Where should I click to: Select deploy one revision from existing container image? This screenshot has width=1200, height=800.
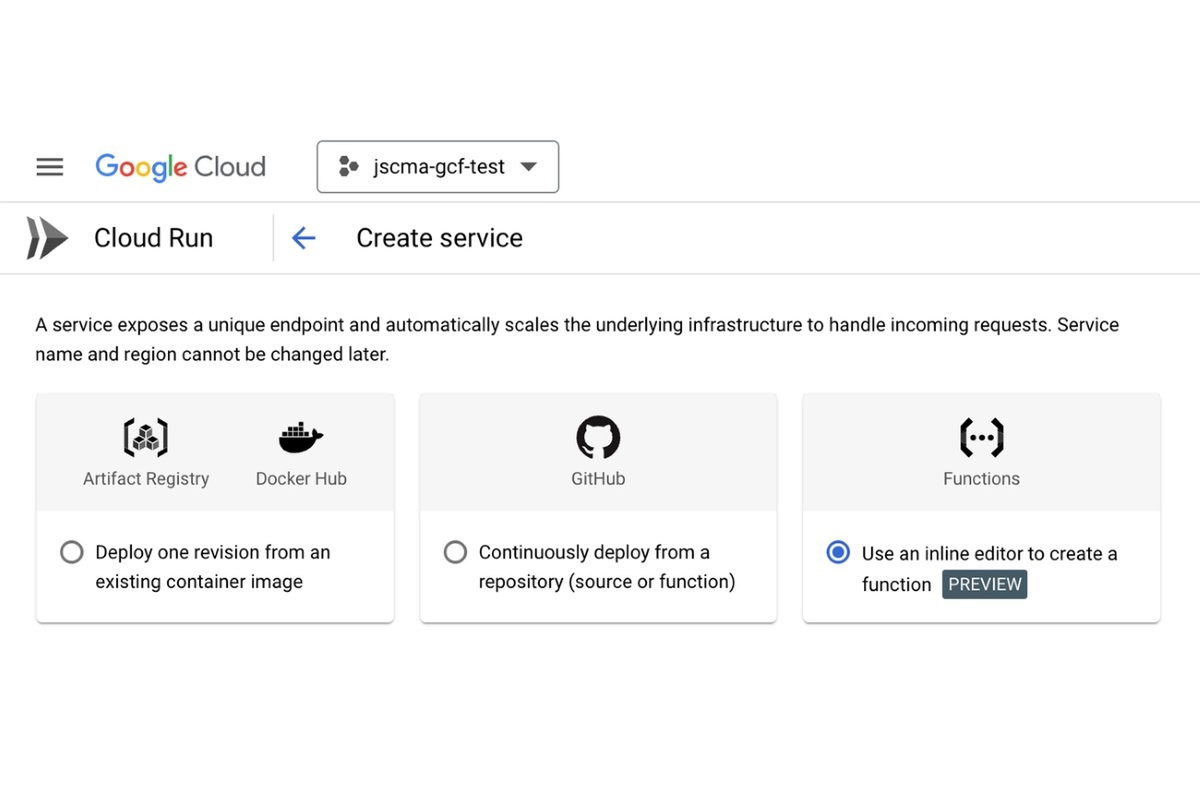pyautogui.click(x=71, y=552)
